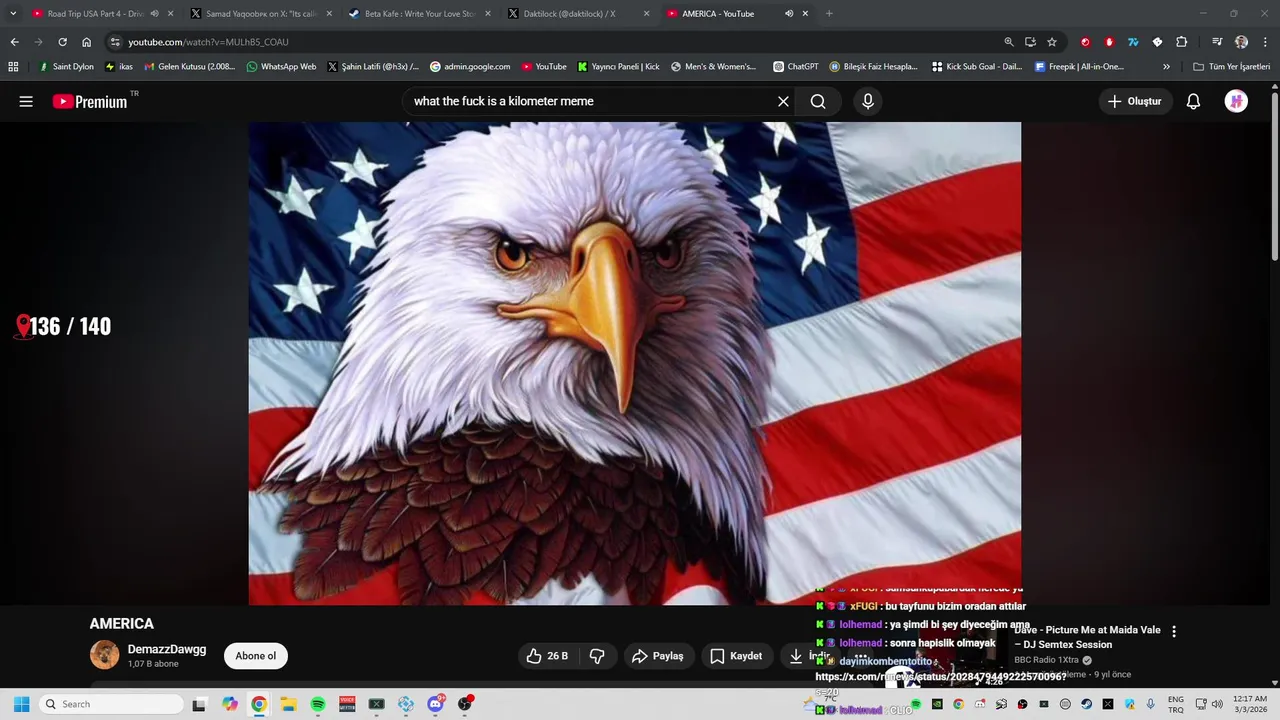This screenshot has height=720, width=1280.
Task: Open Steam in the system tray
Action: pos(1087,704)
